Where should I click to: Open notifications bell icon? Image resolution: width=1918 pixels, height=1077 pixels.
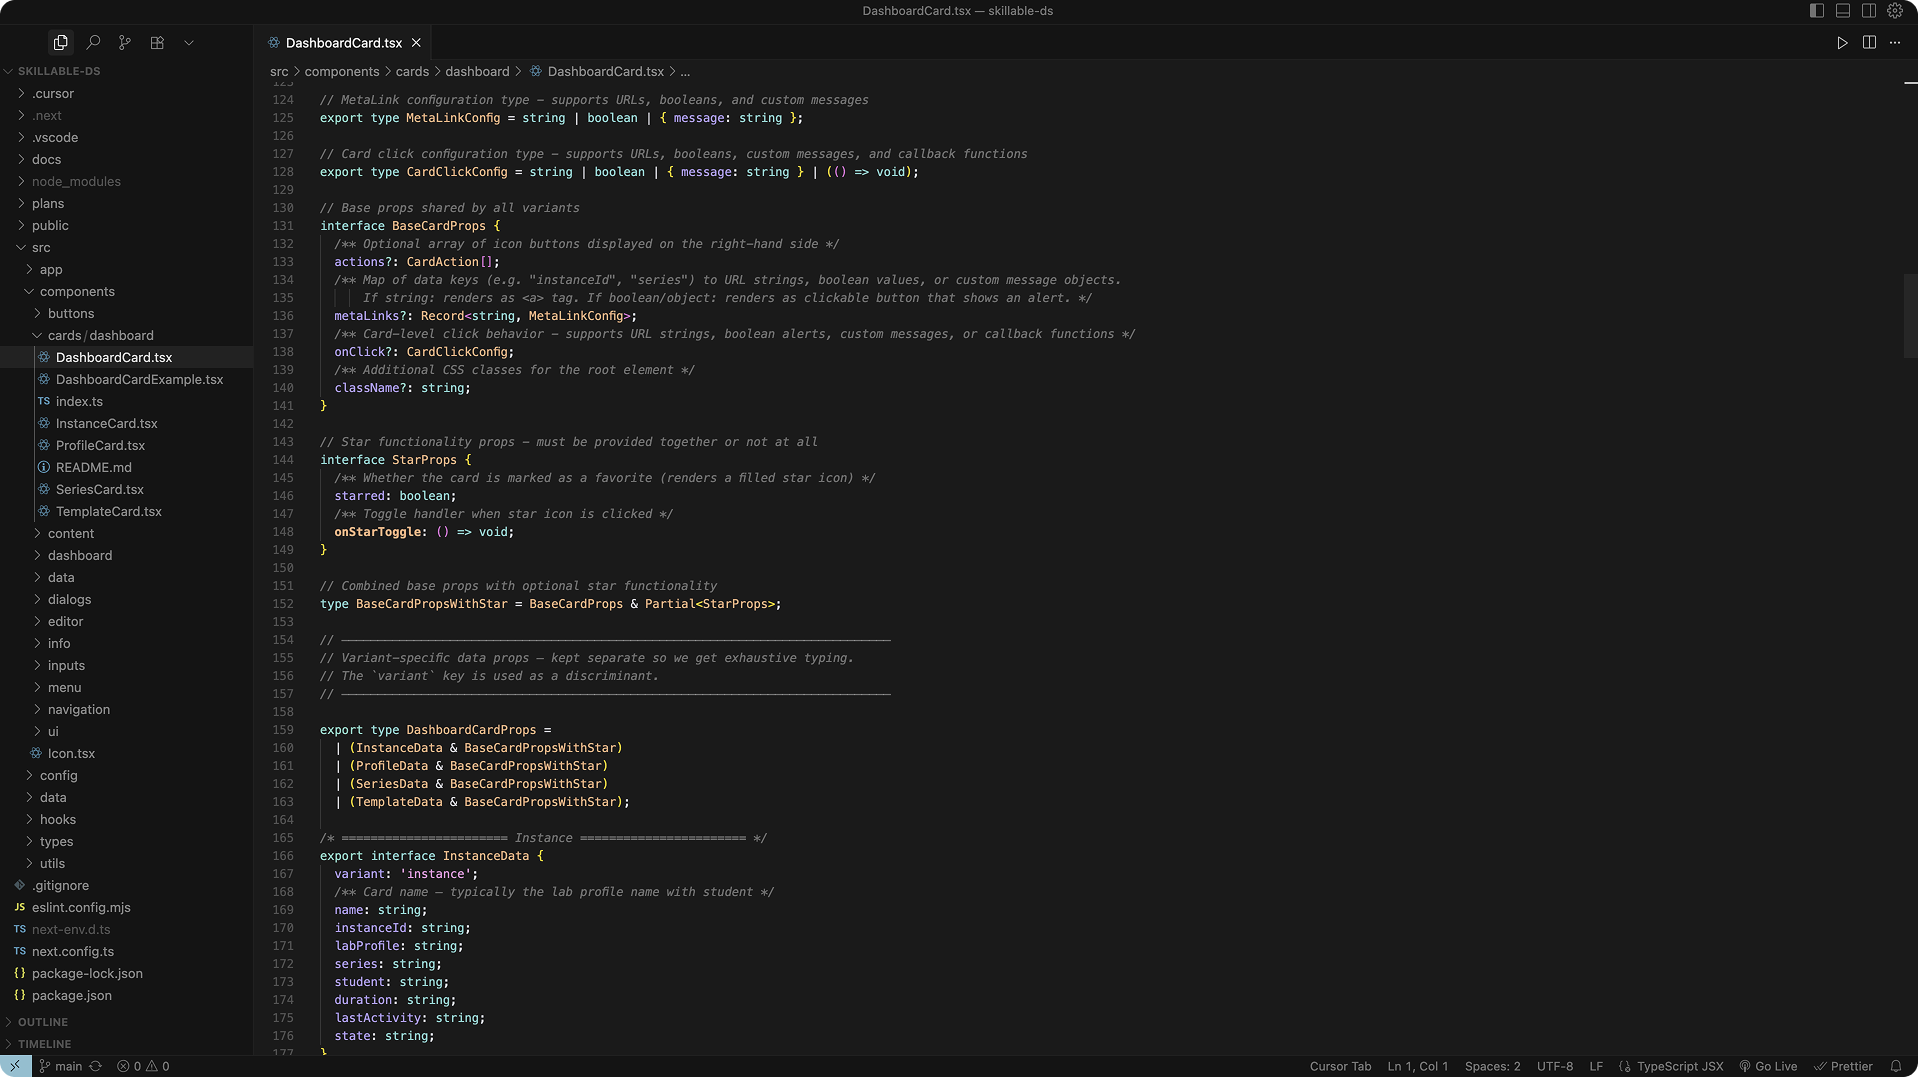(x=1895, y=1066)
